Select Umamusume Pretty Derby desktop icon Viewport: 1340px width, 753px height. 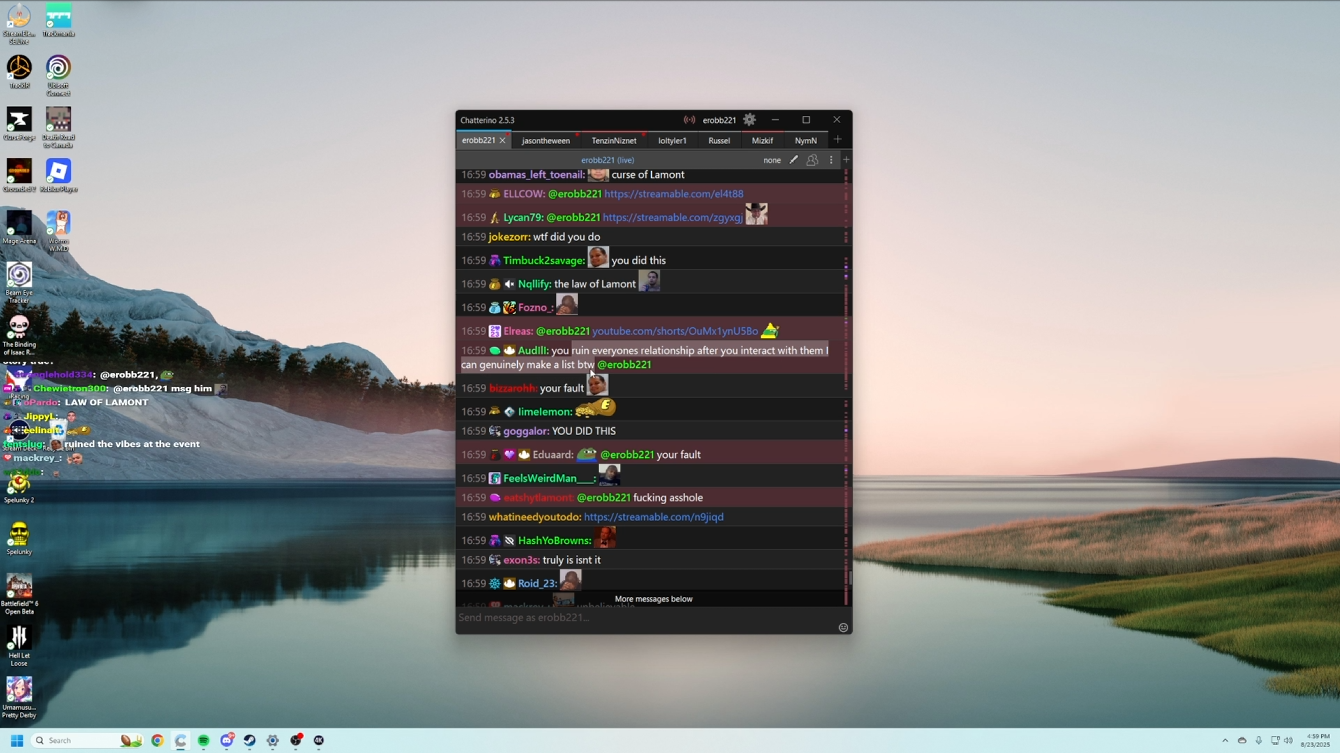19,698
